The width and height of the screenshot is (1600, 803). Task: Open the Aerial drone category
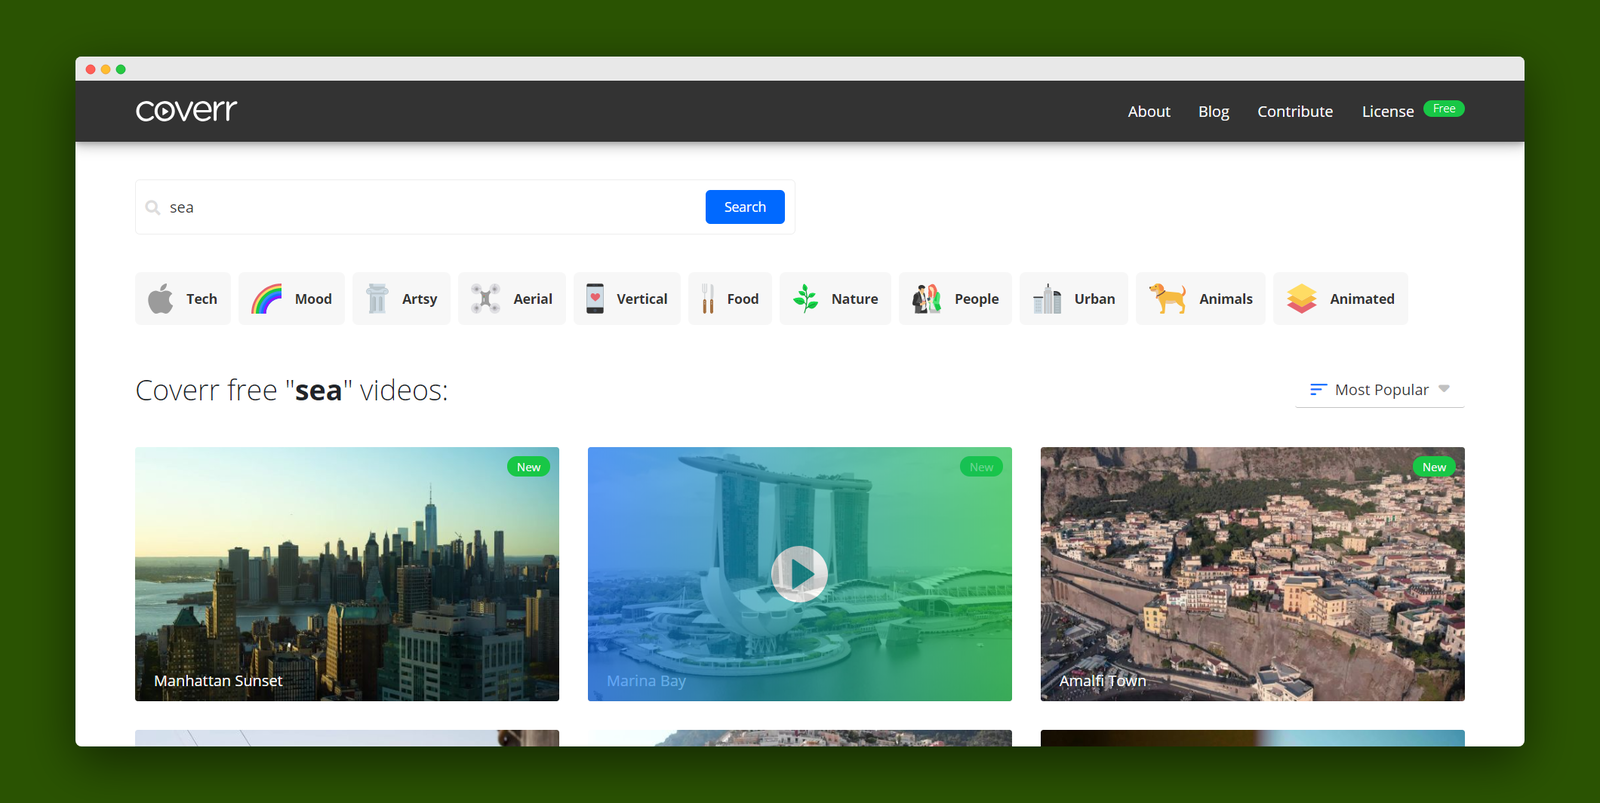512,299
